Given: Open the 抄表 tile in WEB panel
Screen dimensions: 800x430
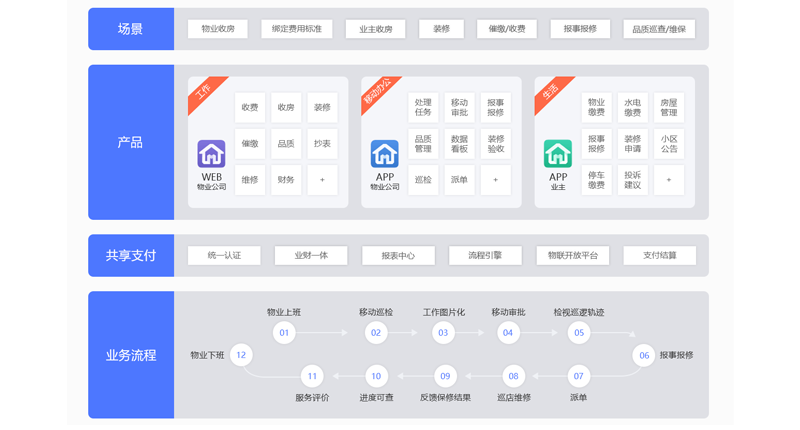Looking at the screenshot, I should click(x=322, y=143).
